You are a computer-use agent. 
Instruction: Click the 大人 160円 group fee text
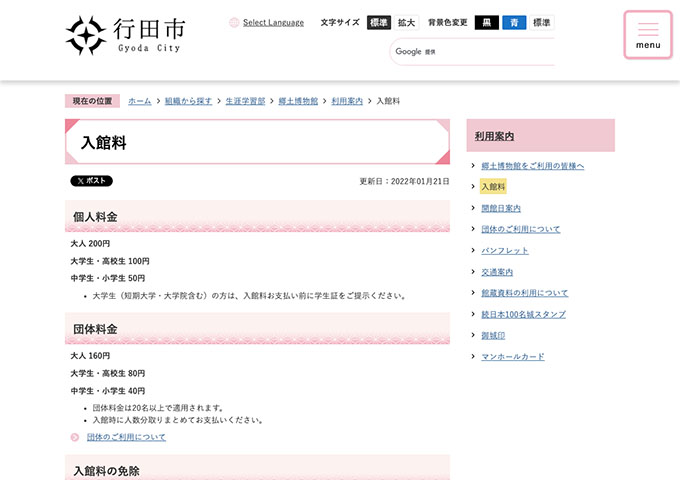(x=90, y=356)
